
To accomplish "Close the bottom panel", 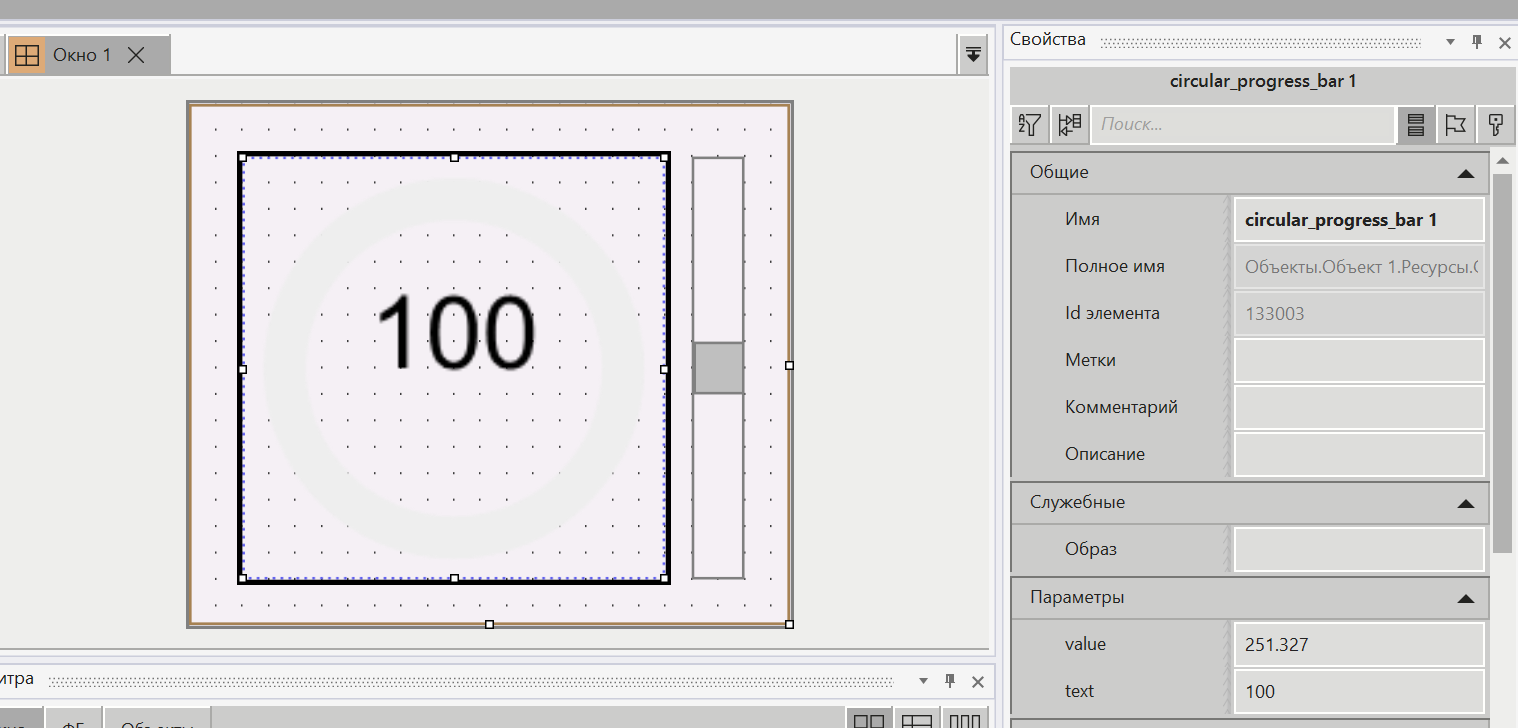I will tap(977, 681).
